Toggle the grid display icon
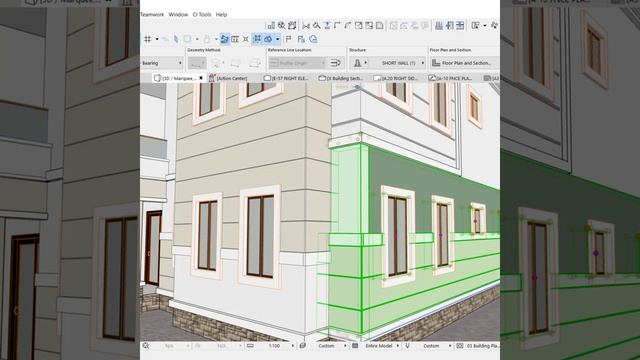Screen dimensions: 640x360 147,39
